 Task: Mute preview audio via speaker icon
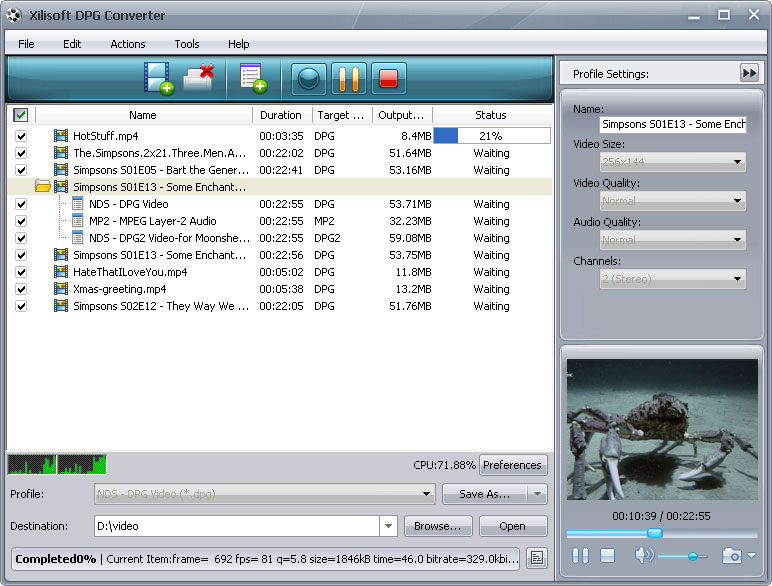click(x=643, y=555)
